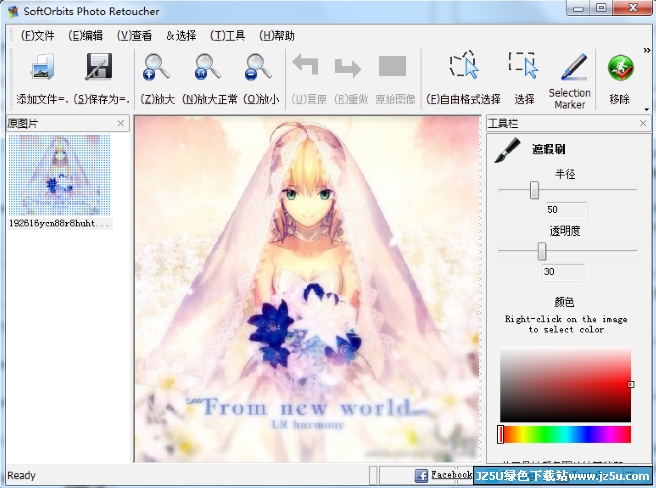Click the Undo (复原) arrow icon
This screenshot has width=656, height=488.
(306, 65)
